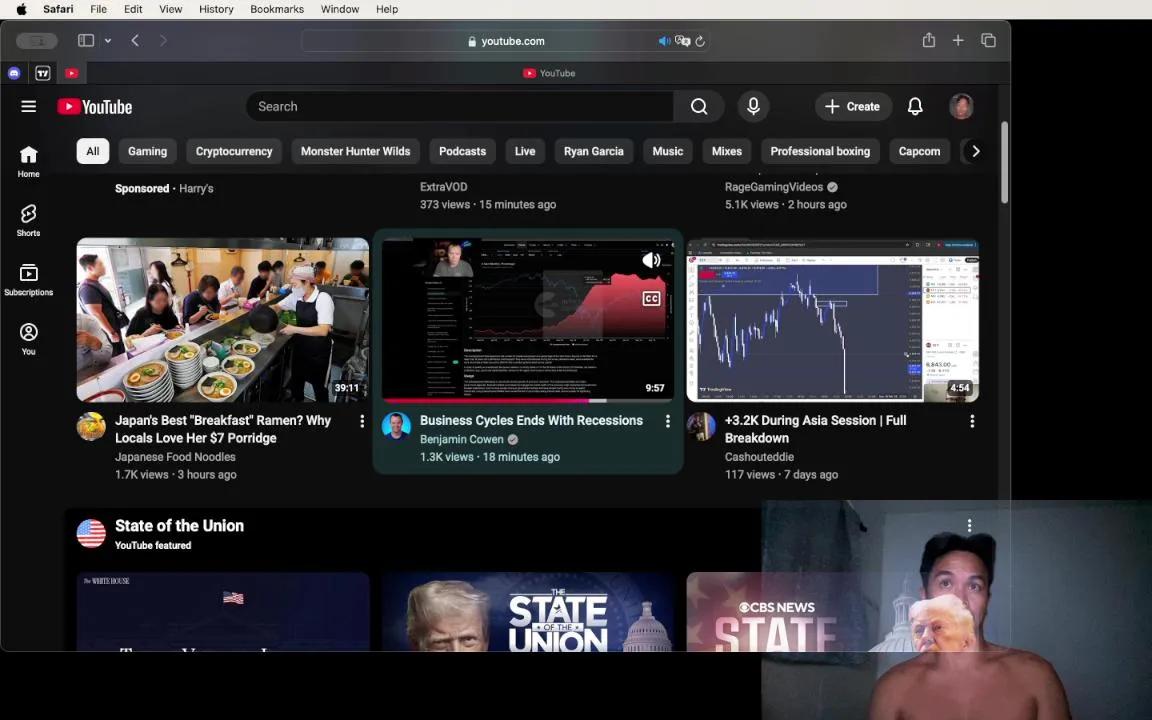This screenshot has width=1152, height=720.
Task: Open the pinned TradingView tab
Action: point(43,73)
